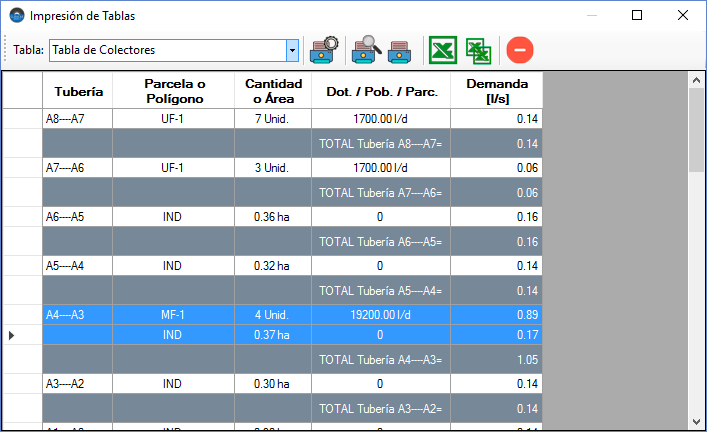The height and width of the screenshot is (432, 707).
Task: Select the A5----A4 pipe cell
Action: [x=78, y=266]
